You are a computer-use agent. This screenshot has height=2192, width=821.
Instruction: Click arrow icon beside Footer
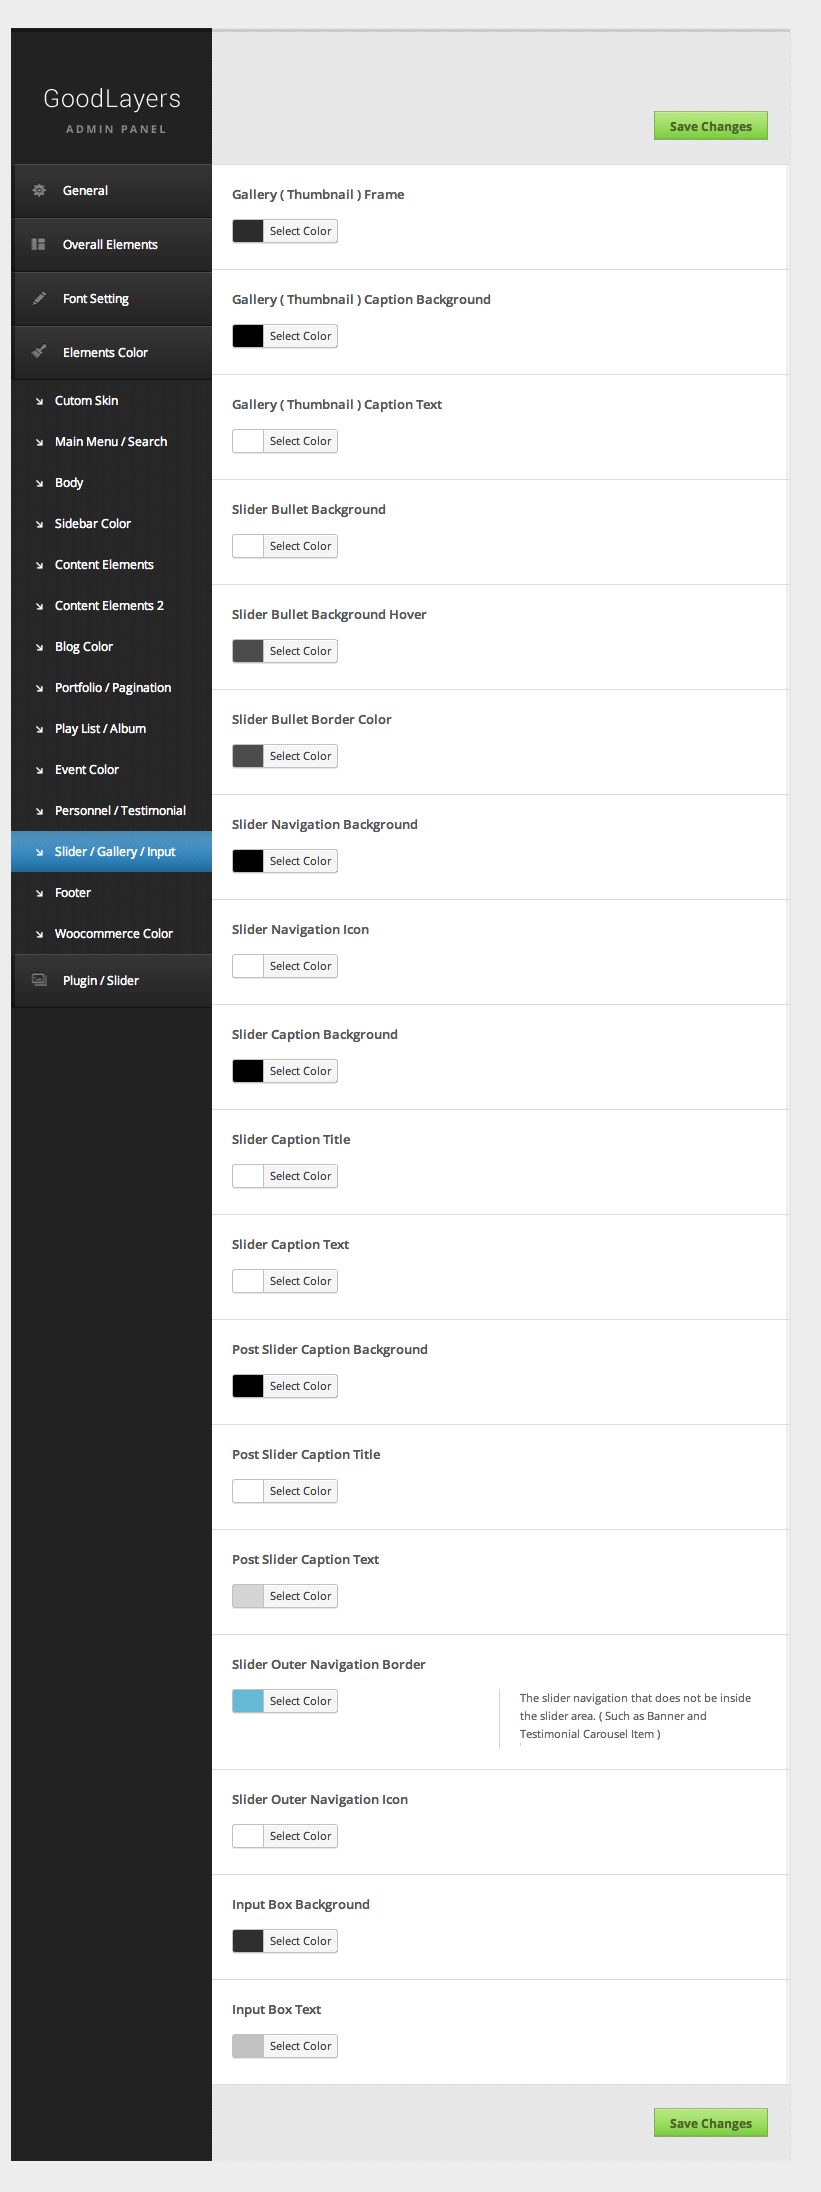[x=40, y=893]
